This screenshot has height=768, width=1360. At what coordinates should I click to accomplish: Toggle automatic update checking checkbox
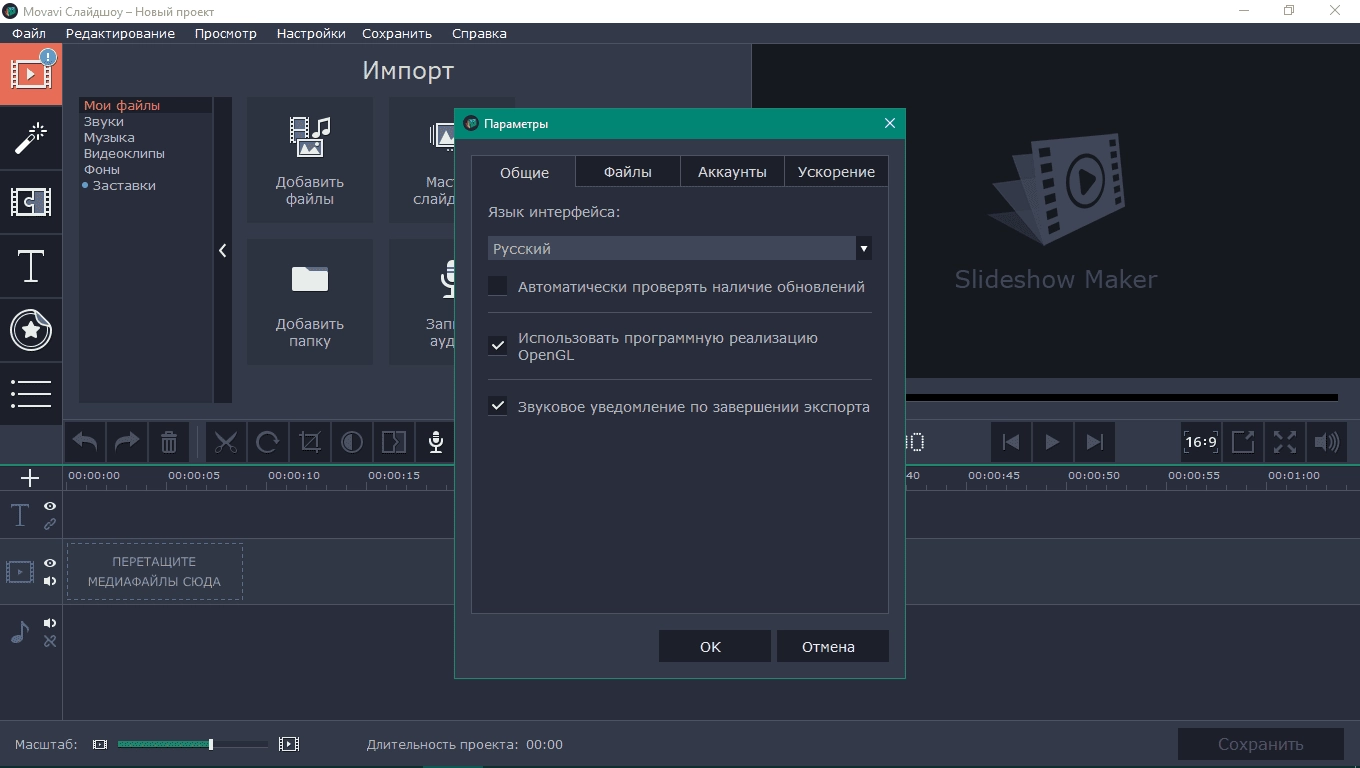tap(498, 286)
